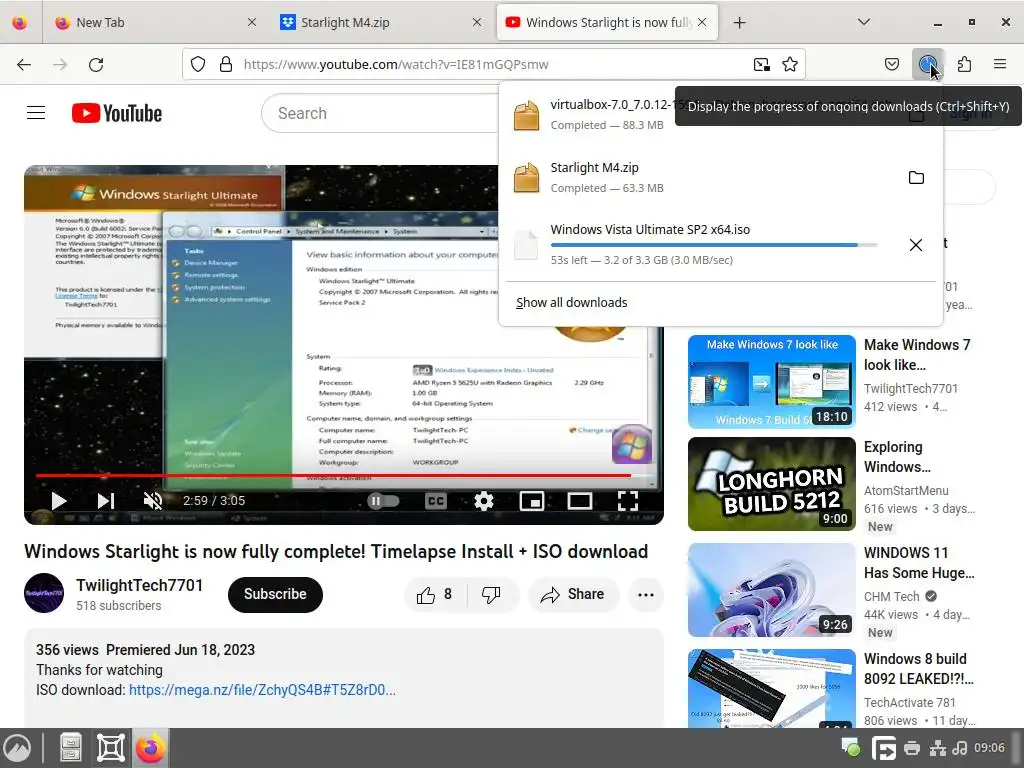
Task: Close the Starlight M4.zip tab
Action: (x=477, y=22)
